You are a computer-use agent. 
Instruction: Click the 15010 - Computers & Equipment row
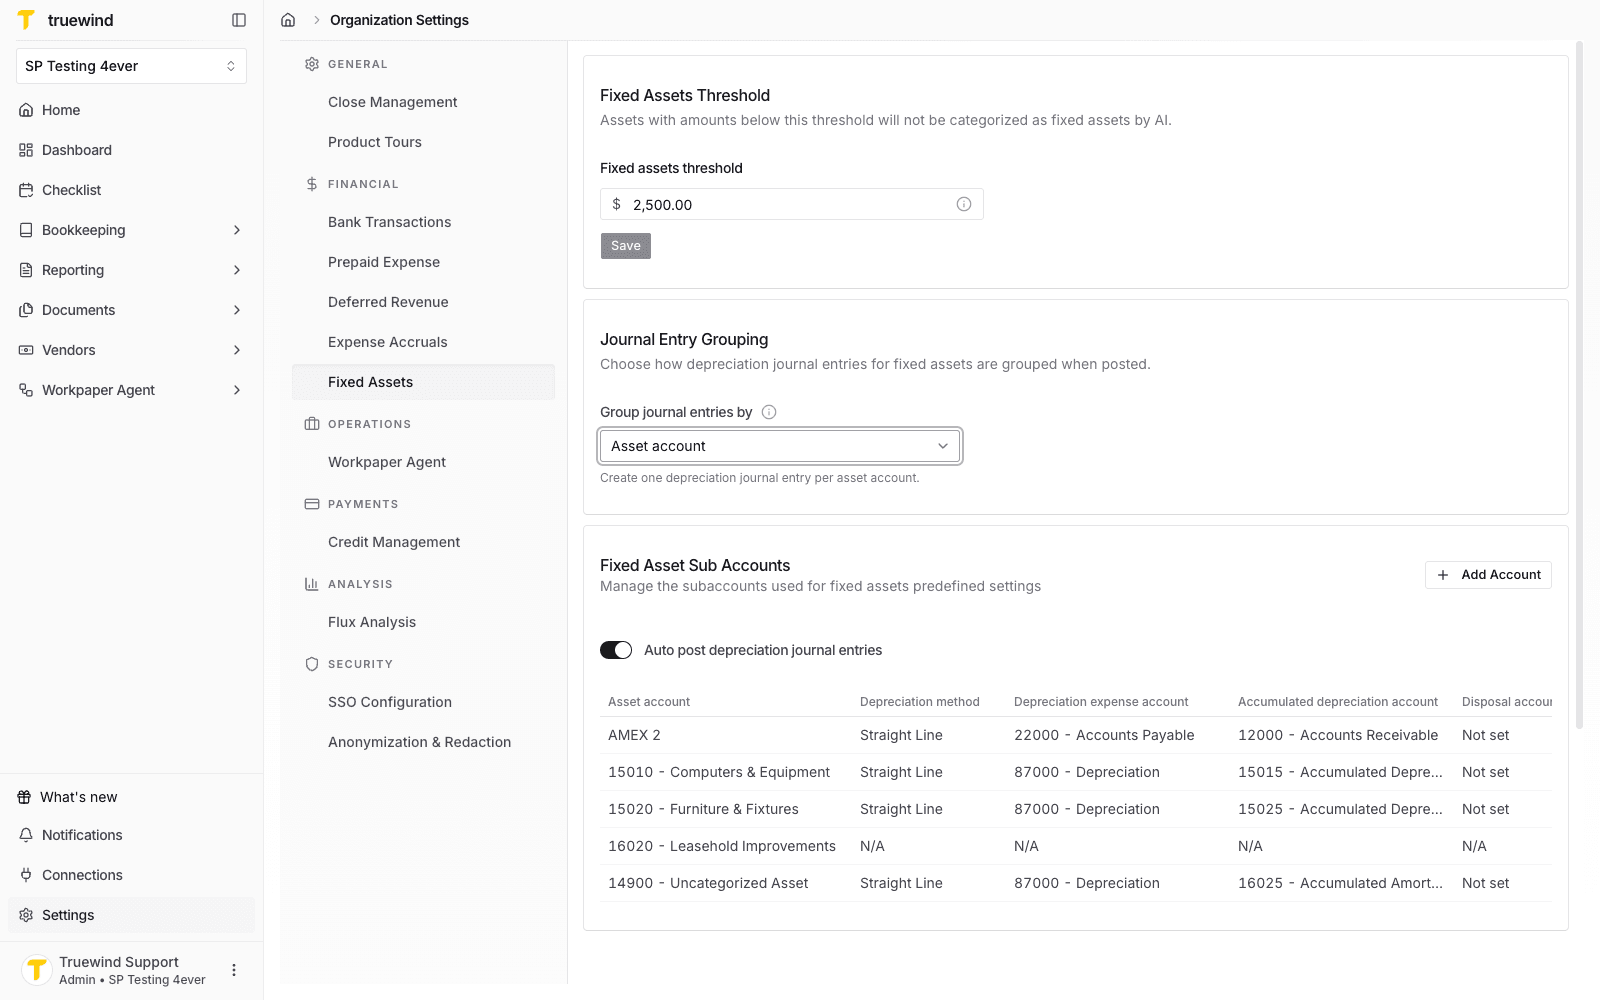(1076, 772)
